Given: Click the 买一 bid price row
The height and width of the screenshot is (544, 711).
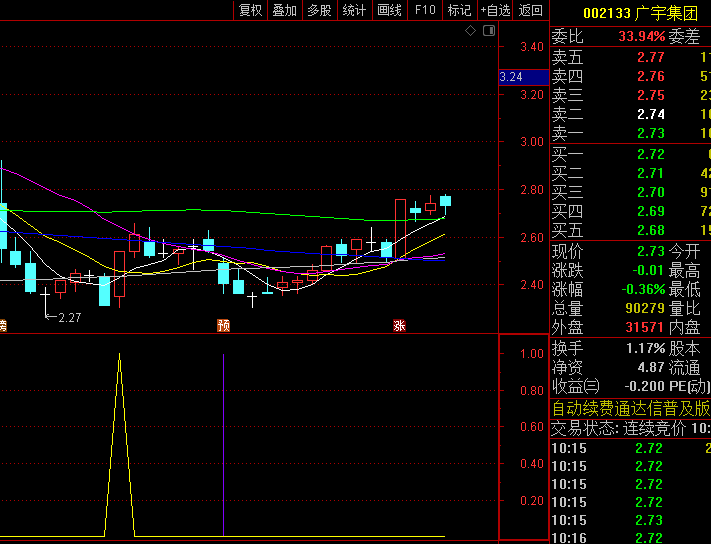Looking at the screenshot, I should point(630,154).
